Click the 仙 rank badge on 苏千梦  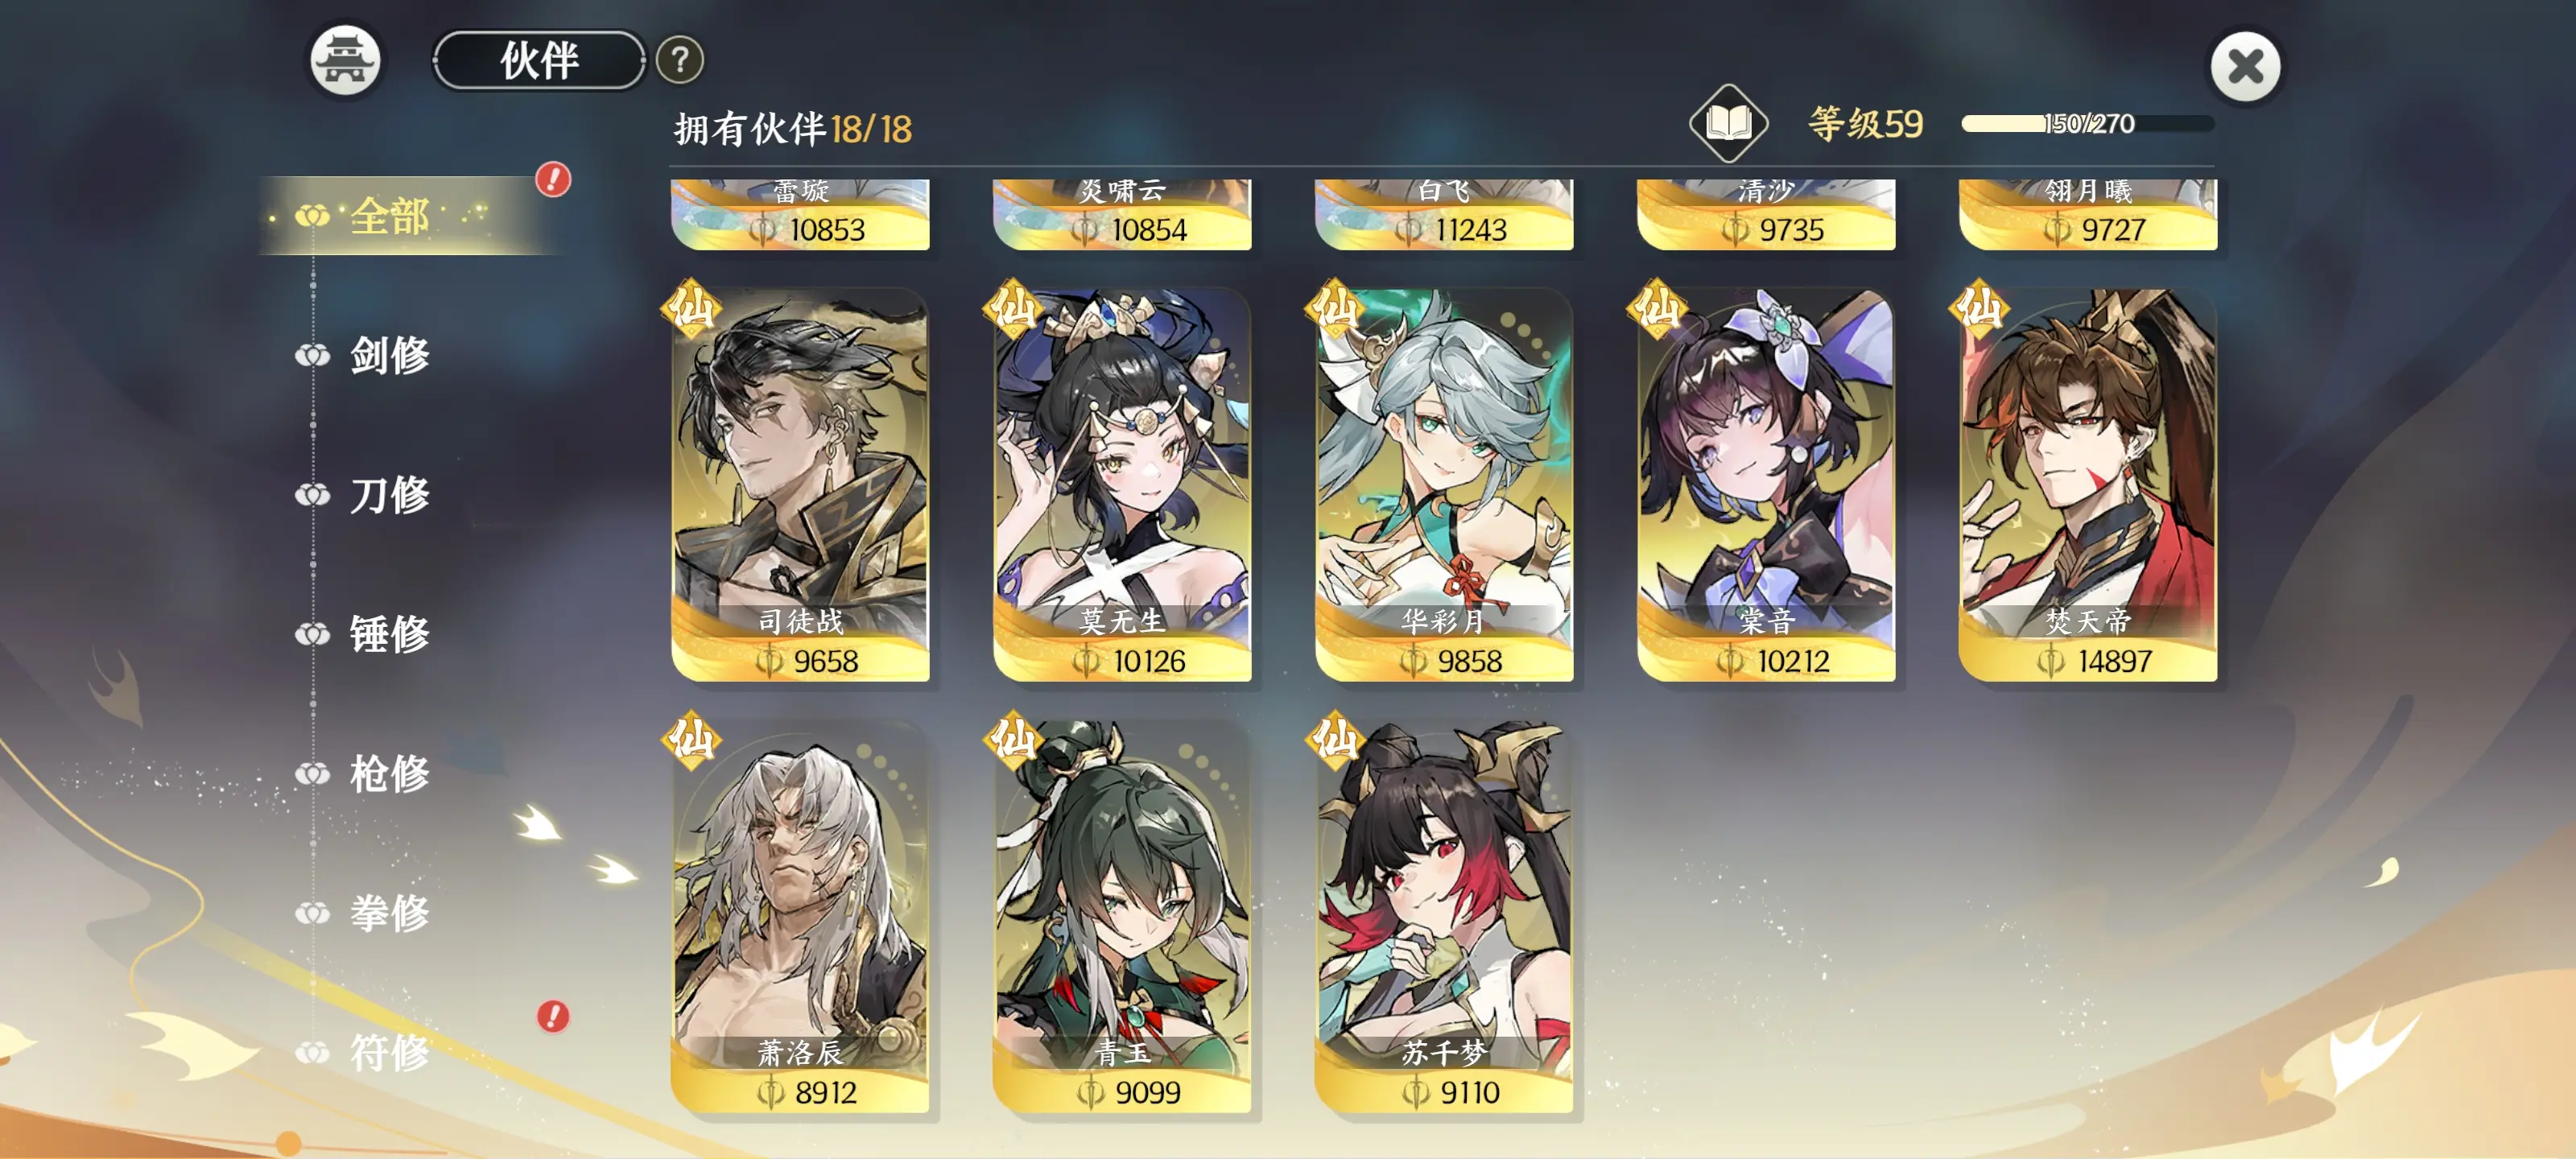(x=1336, y=739)
